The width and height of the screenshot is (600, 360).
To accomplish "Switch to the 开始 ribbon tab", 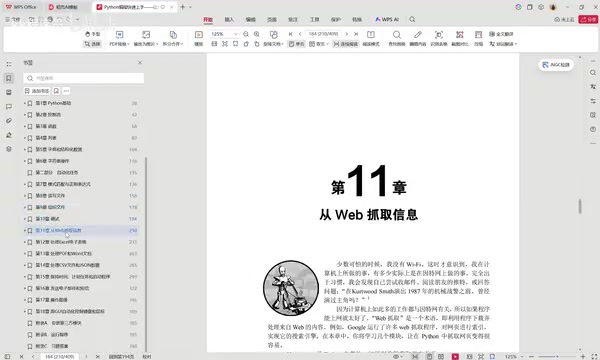I will (208, 20).
